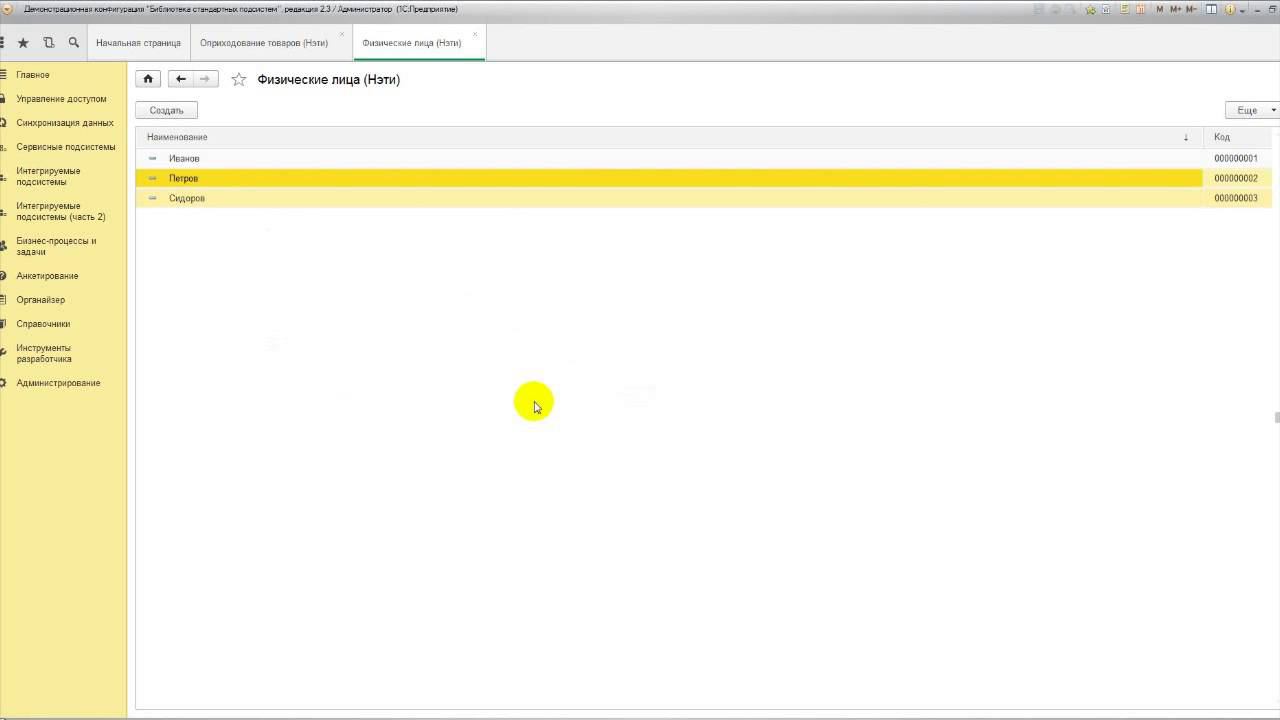Open Бизнес-процессы и задачи section
The height and width of the screenshot is (720, 1280).
[x=56, y=246]
